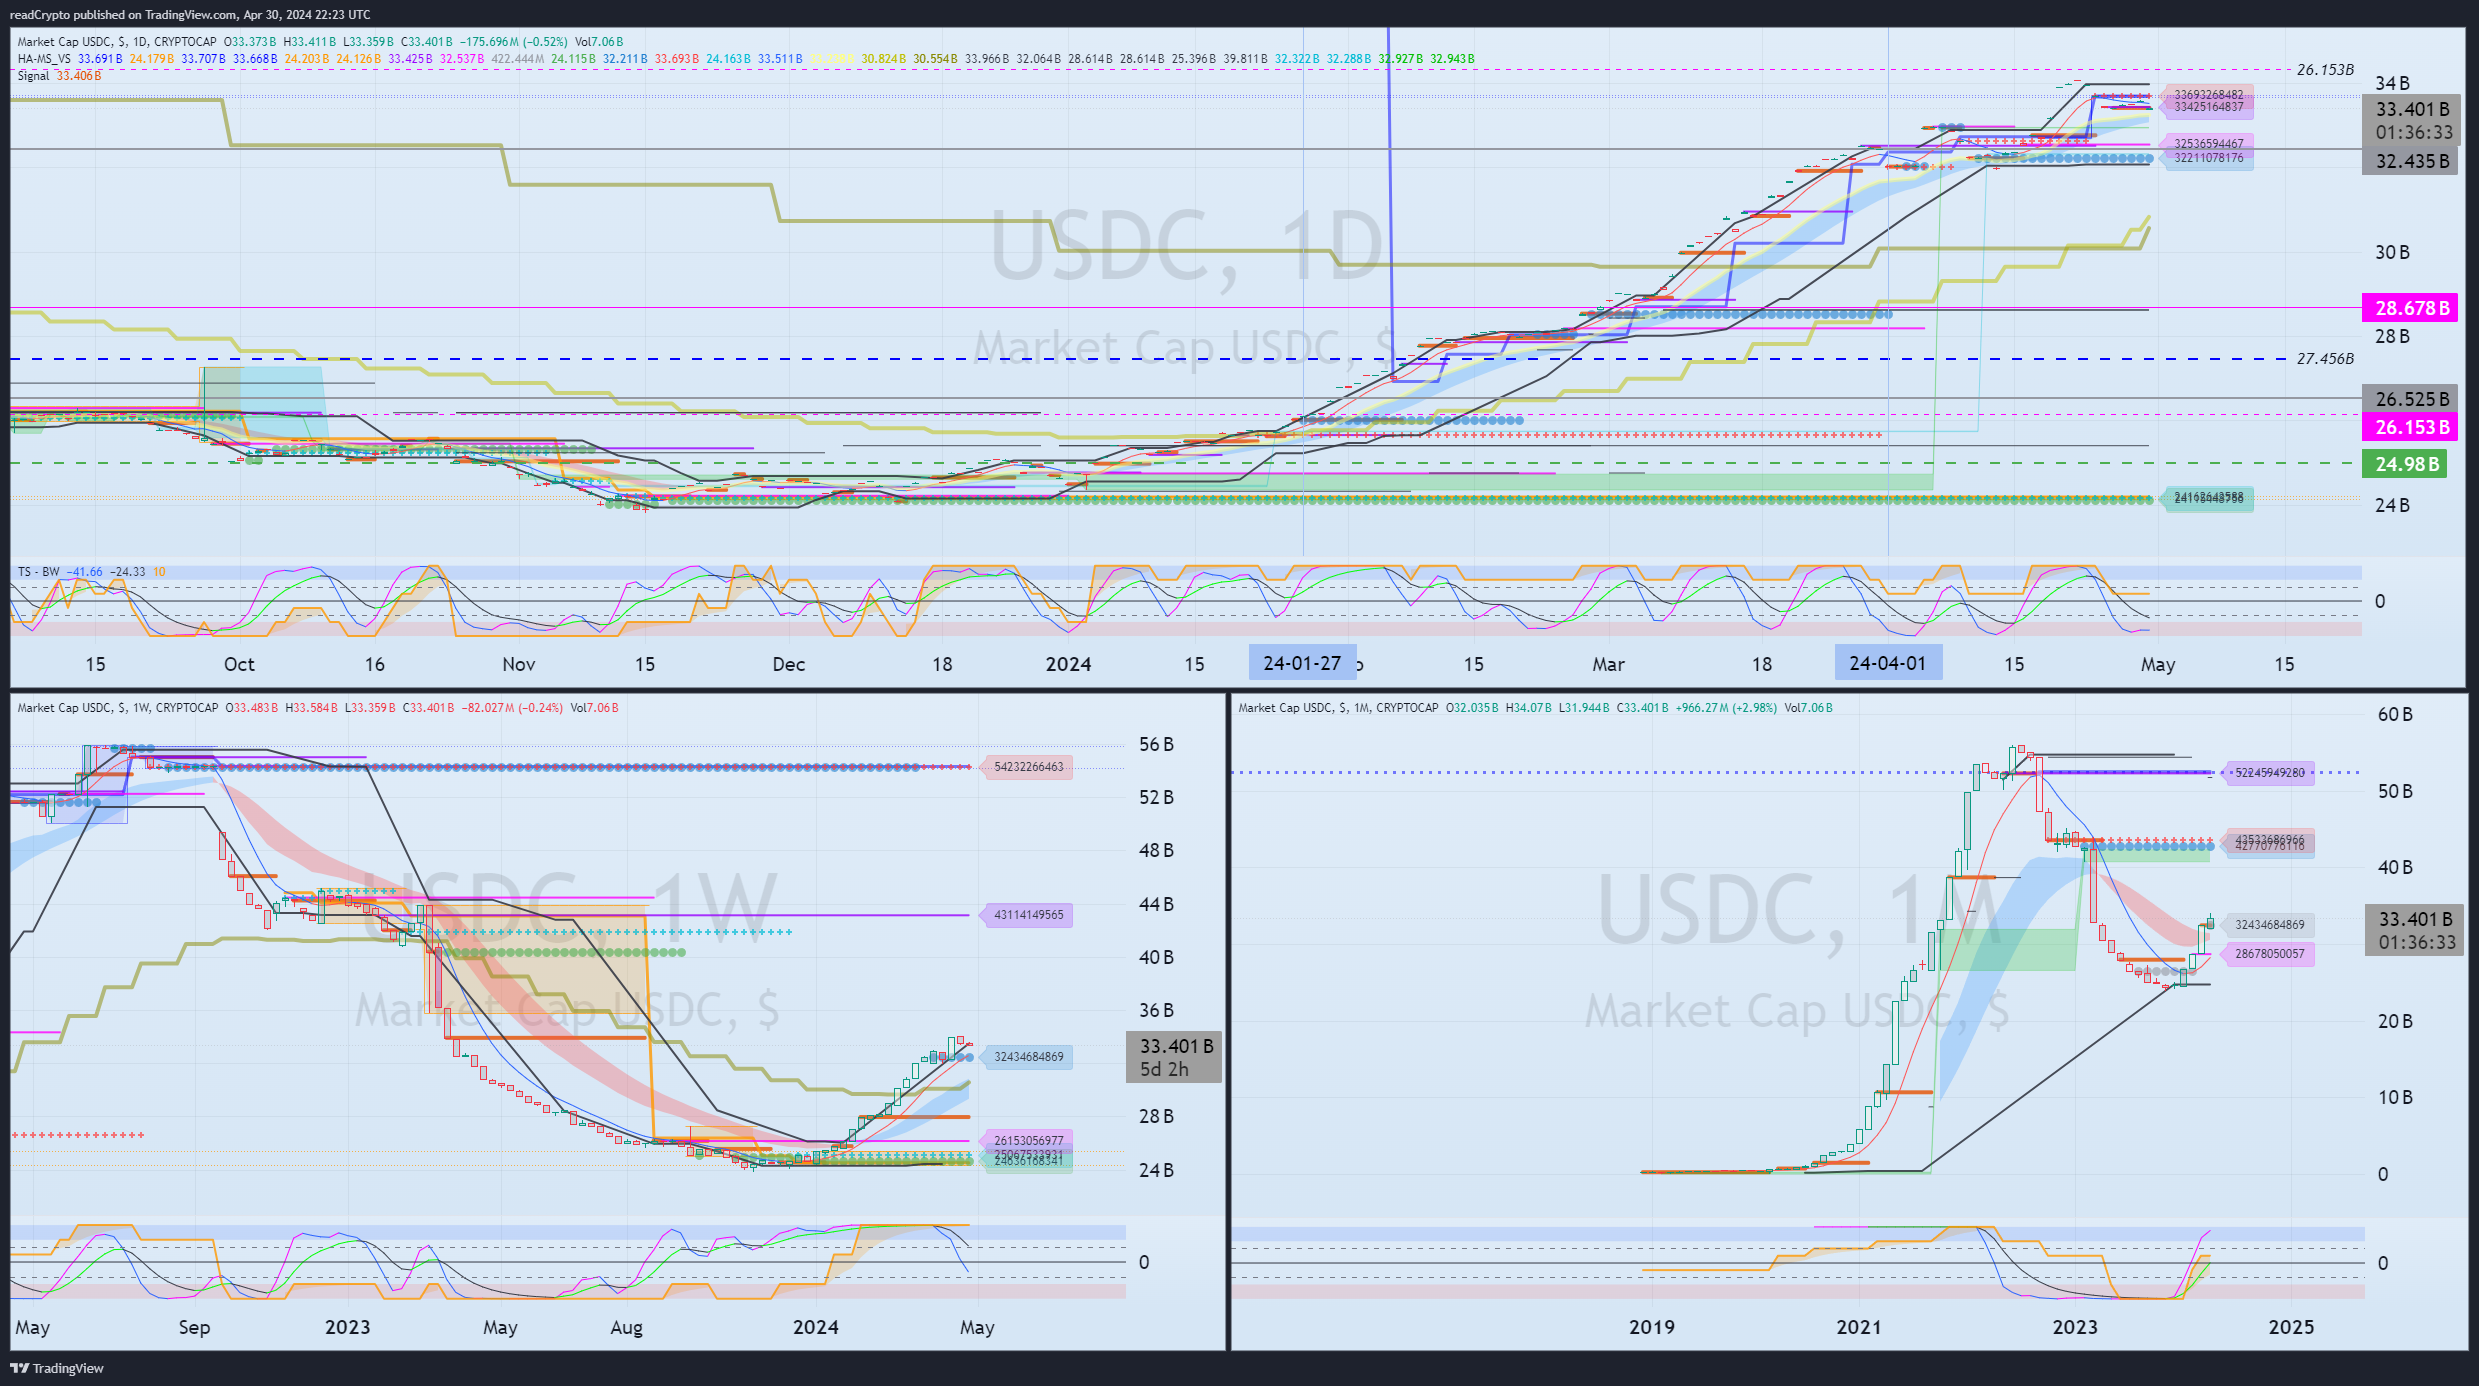Image resolution: width=2479 pixels, height=1386 pixels.
Task: Click the 34 B axis tick on daily chart
Action: click(x=2392, y=83)
